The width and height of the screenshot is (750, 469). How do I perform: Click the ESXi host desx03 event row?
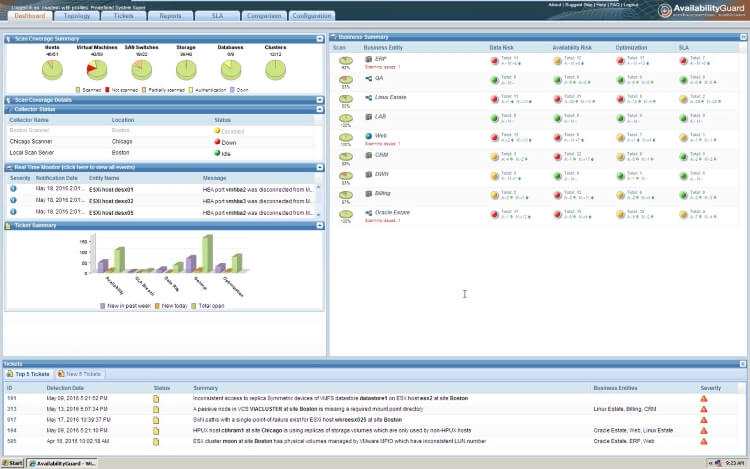(x=160, y=201)
